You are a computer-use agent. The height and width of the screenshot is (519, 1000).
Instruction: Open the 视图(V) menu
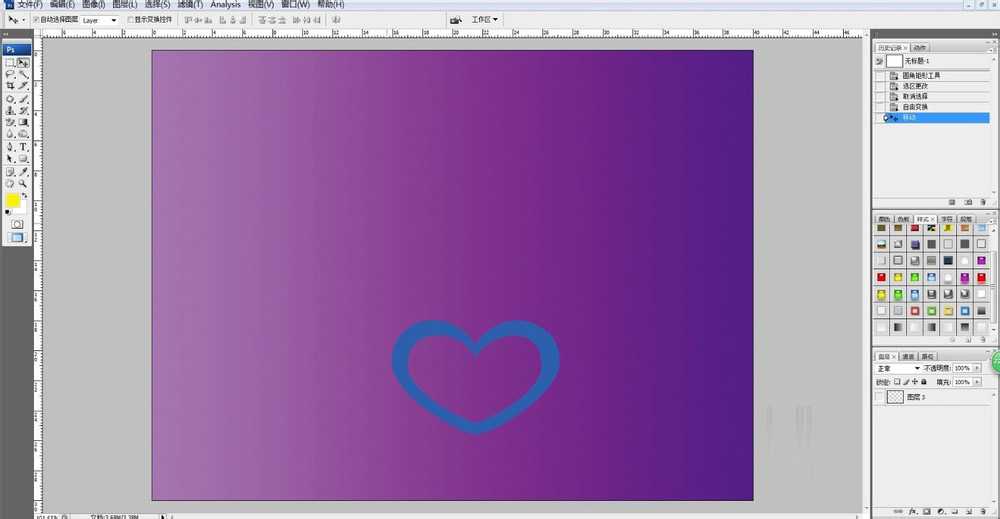(x=261, y=4)
